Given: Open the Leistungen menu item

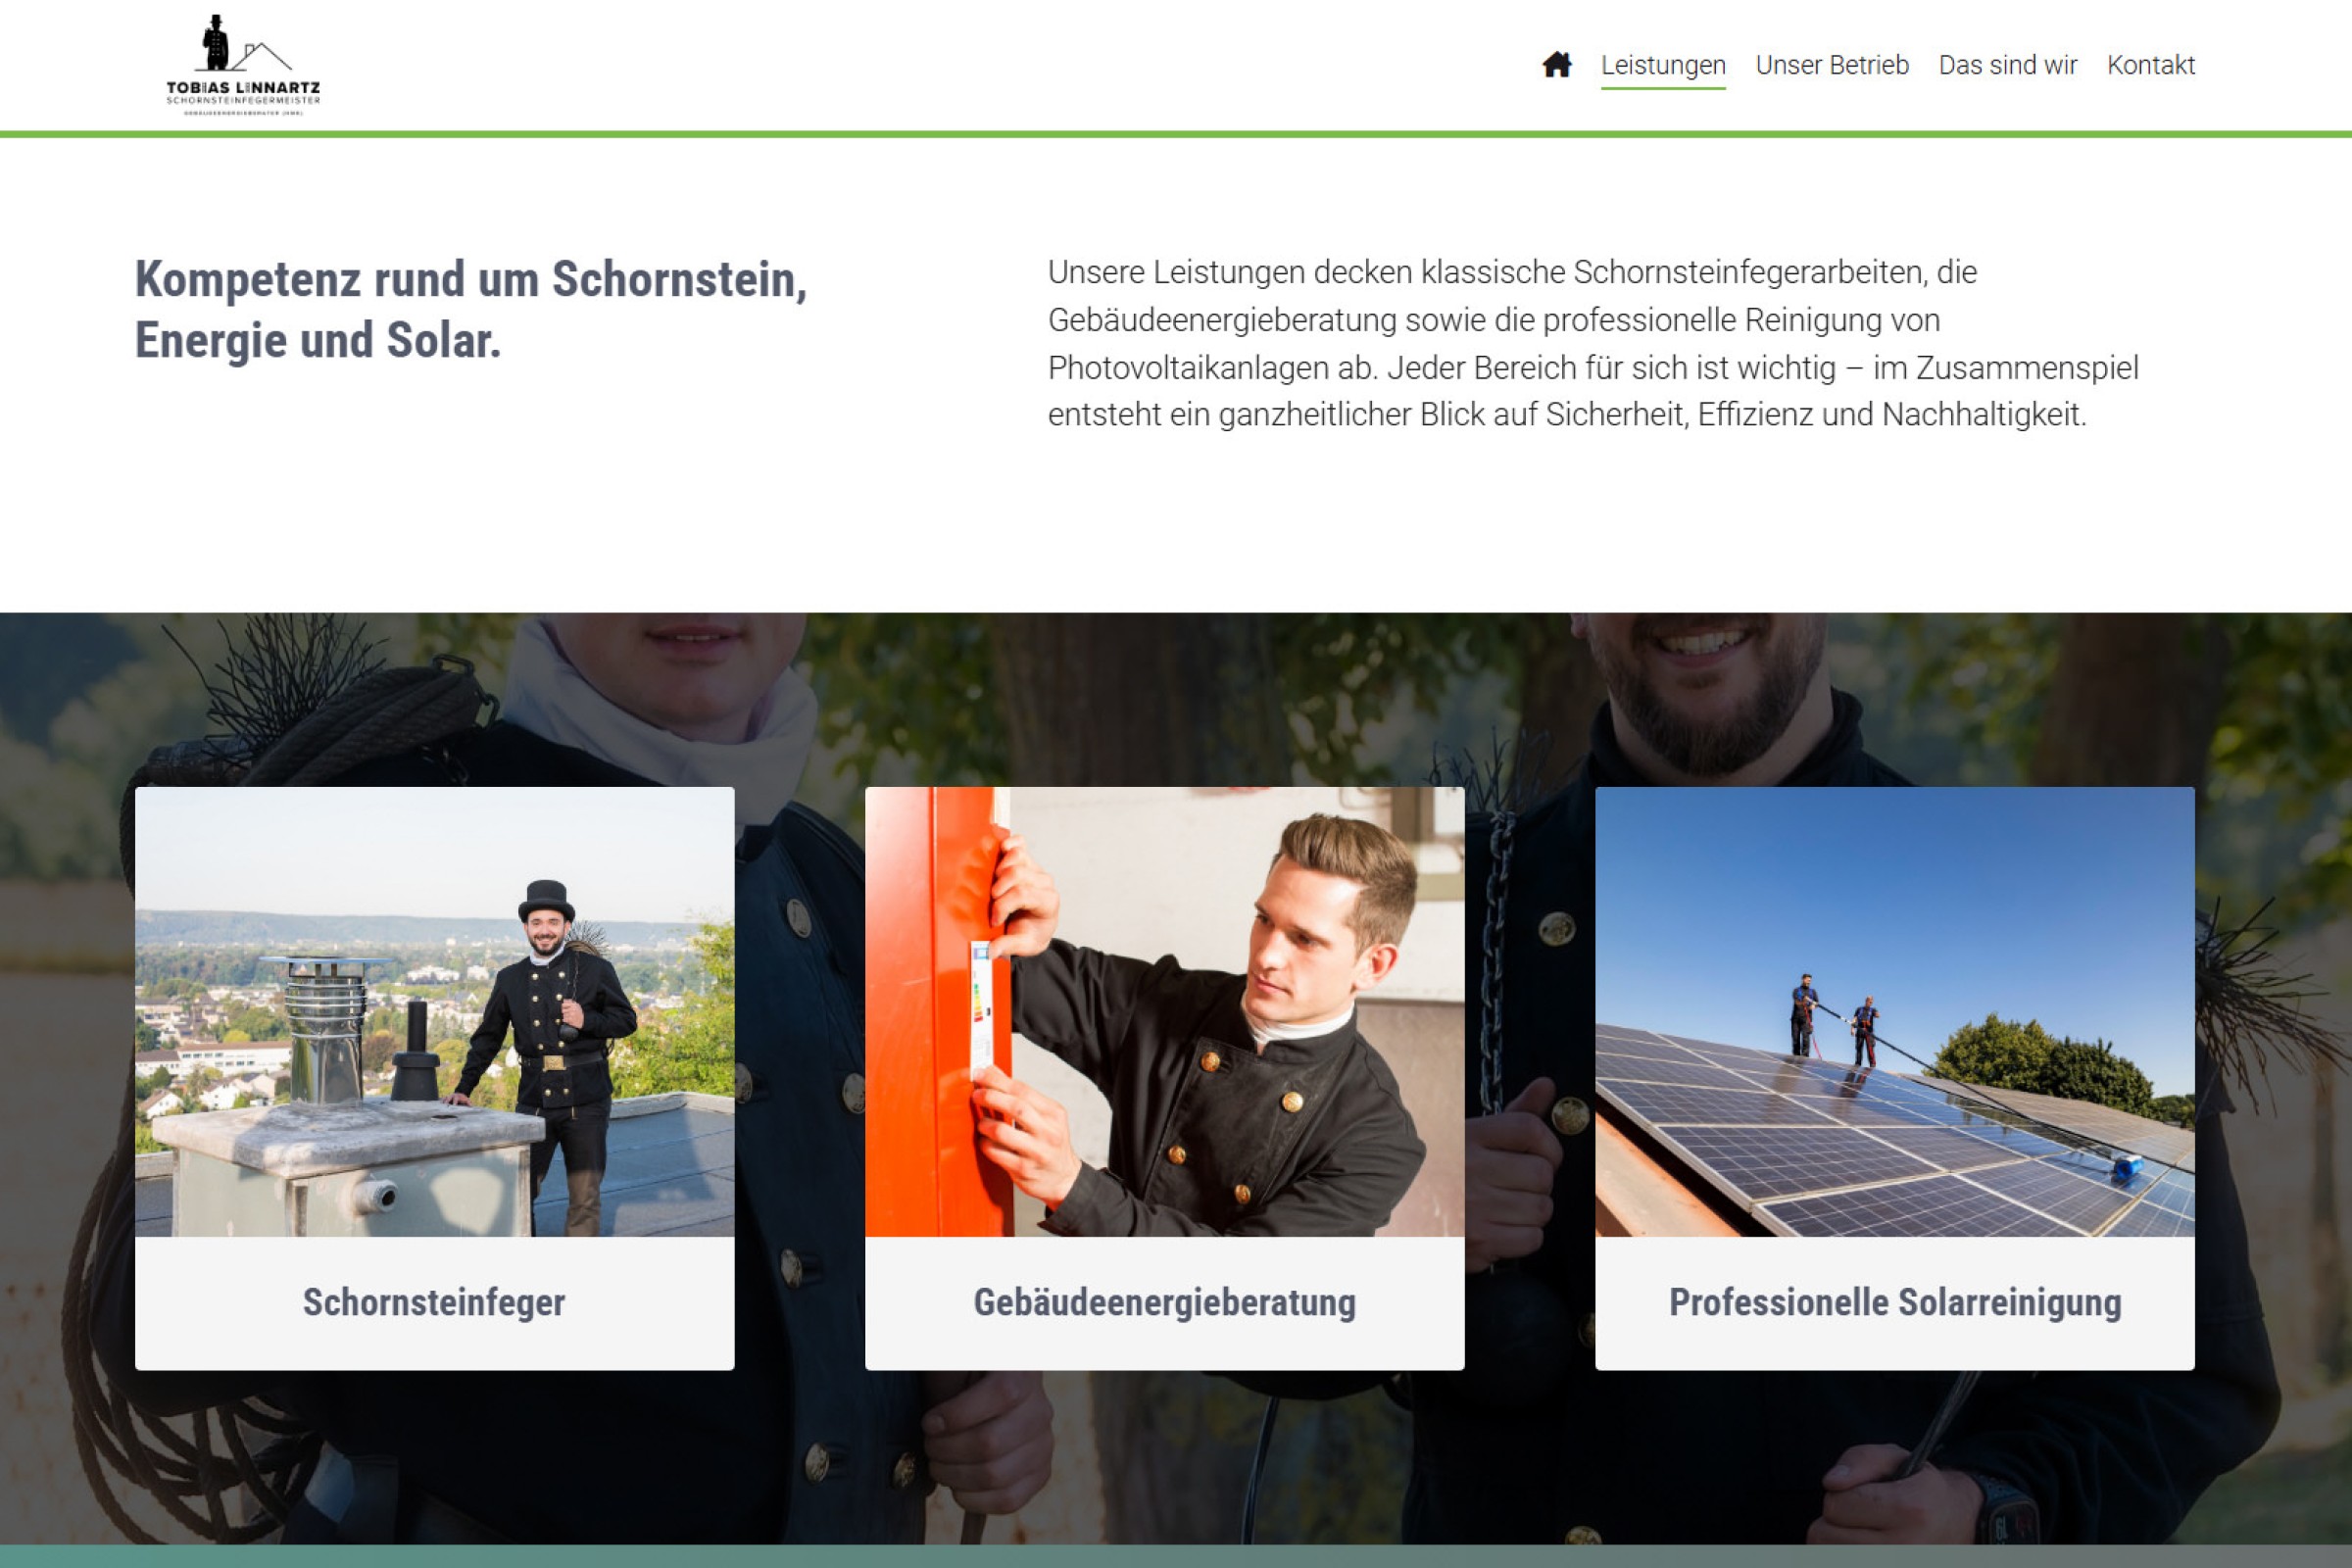Looking at the screenshot, I should (x=1662, y=65).
